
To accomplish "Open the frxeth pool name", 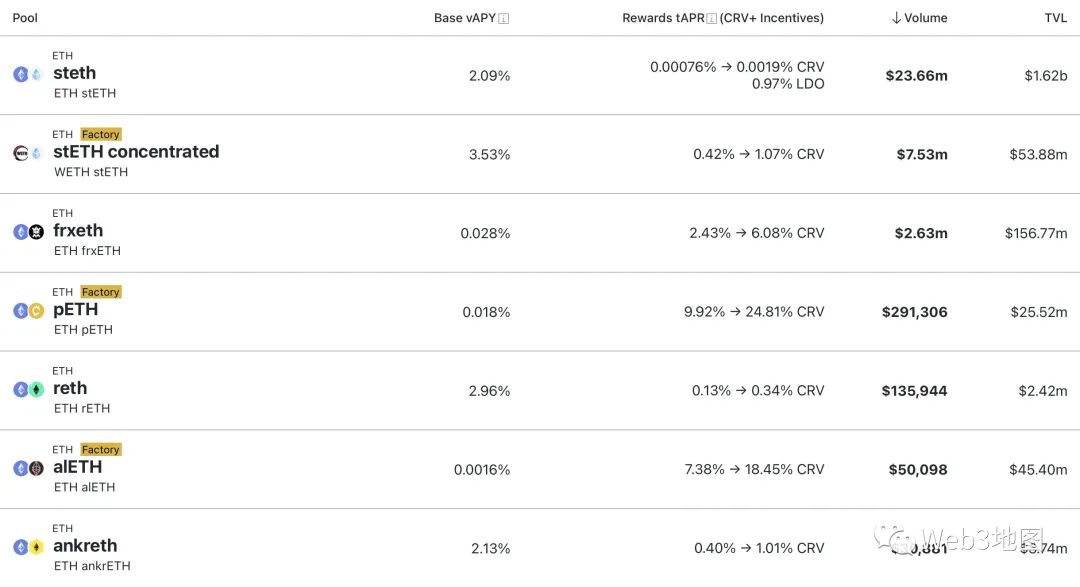I will pos(78,230).
